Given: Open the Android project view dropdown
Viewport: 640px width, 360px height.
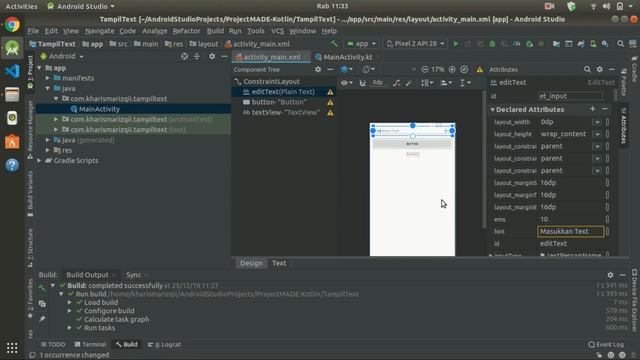Looking at the screenshot, I should coord(62,56).
